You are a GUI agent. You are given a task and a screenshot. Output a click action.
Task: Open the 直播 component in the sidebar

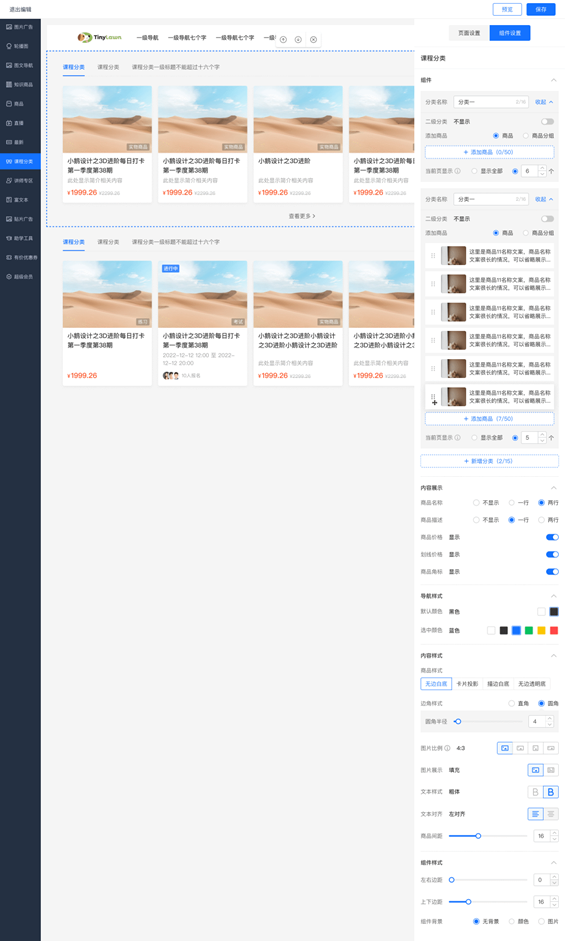15,122
